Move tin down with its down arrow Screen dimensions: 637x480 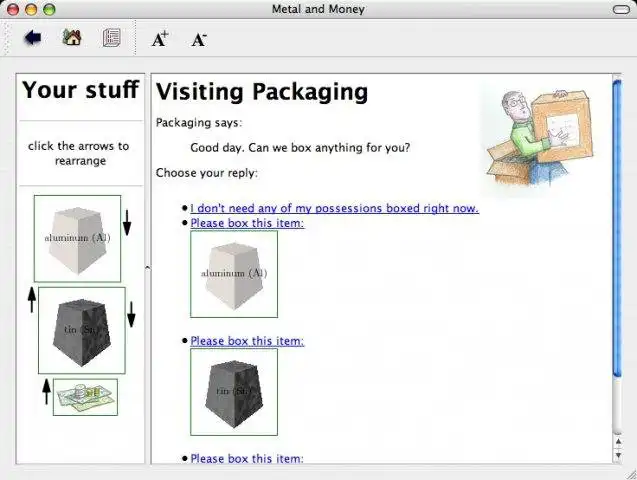[x=131, y=315]
